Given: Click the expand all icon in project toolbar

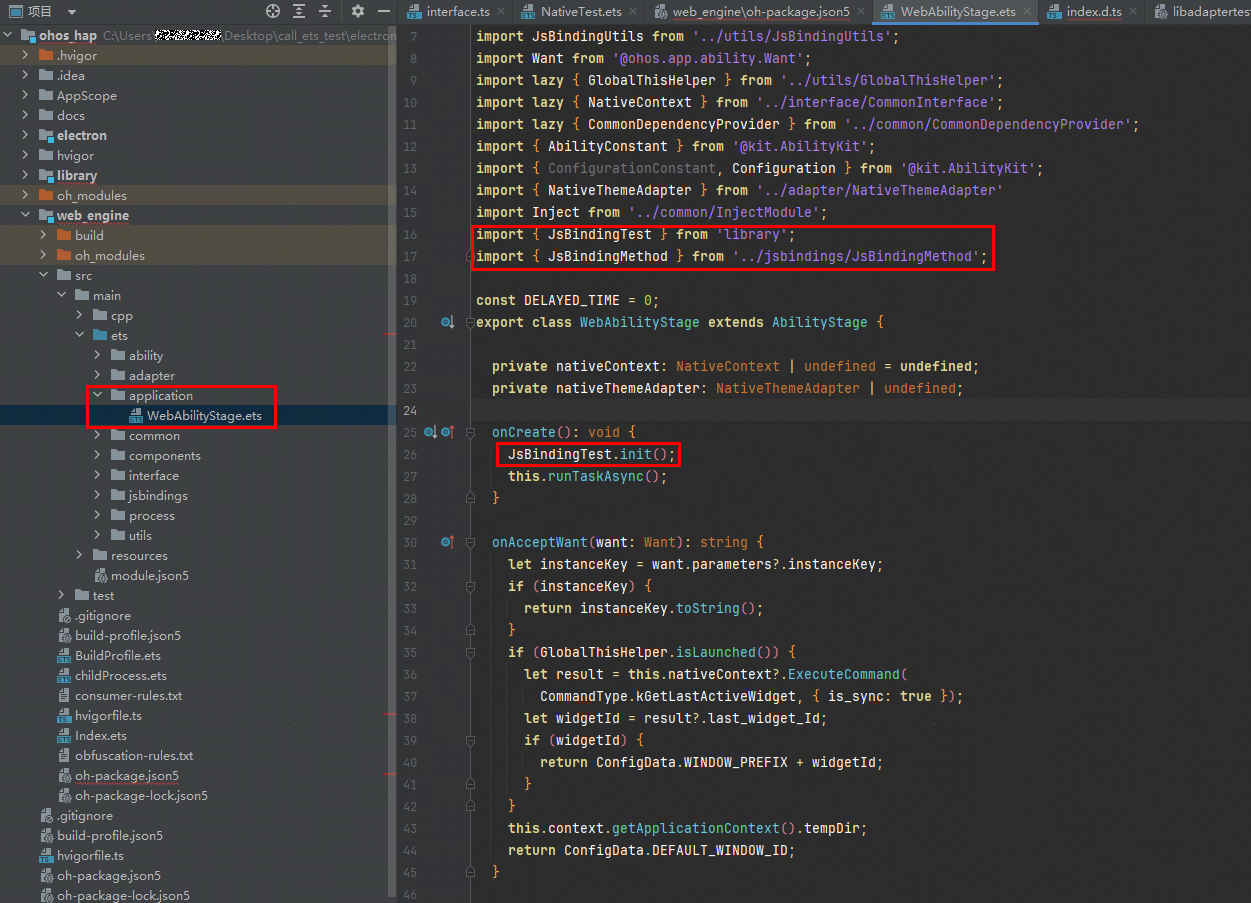Looking at the screenshot, I should point(299,11).
